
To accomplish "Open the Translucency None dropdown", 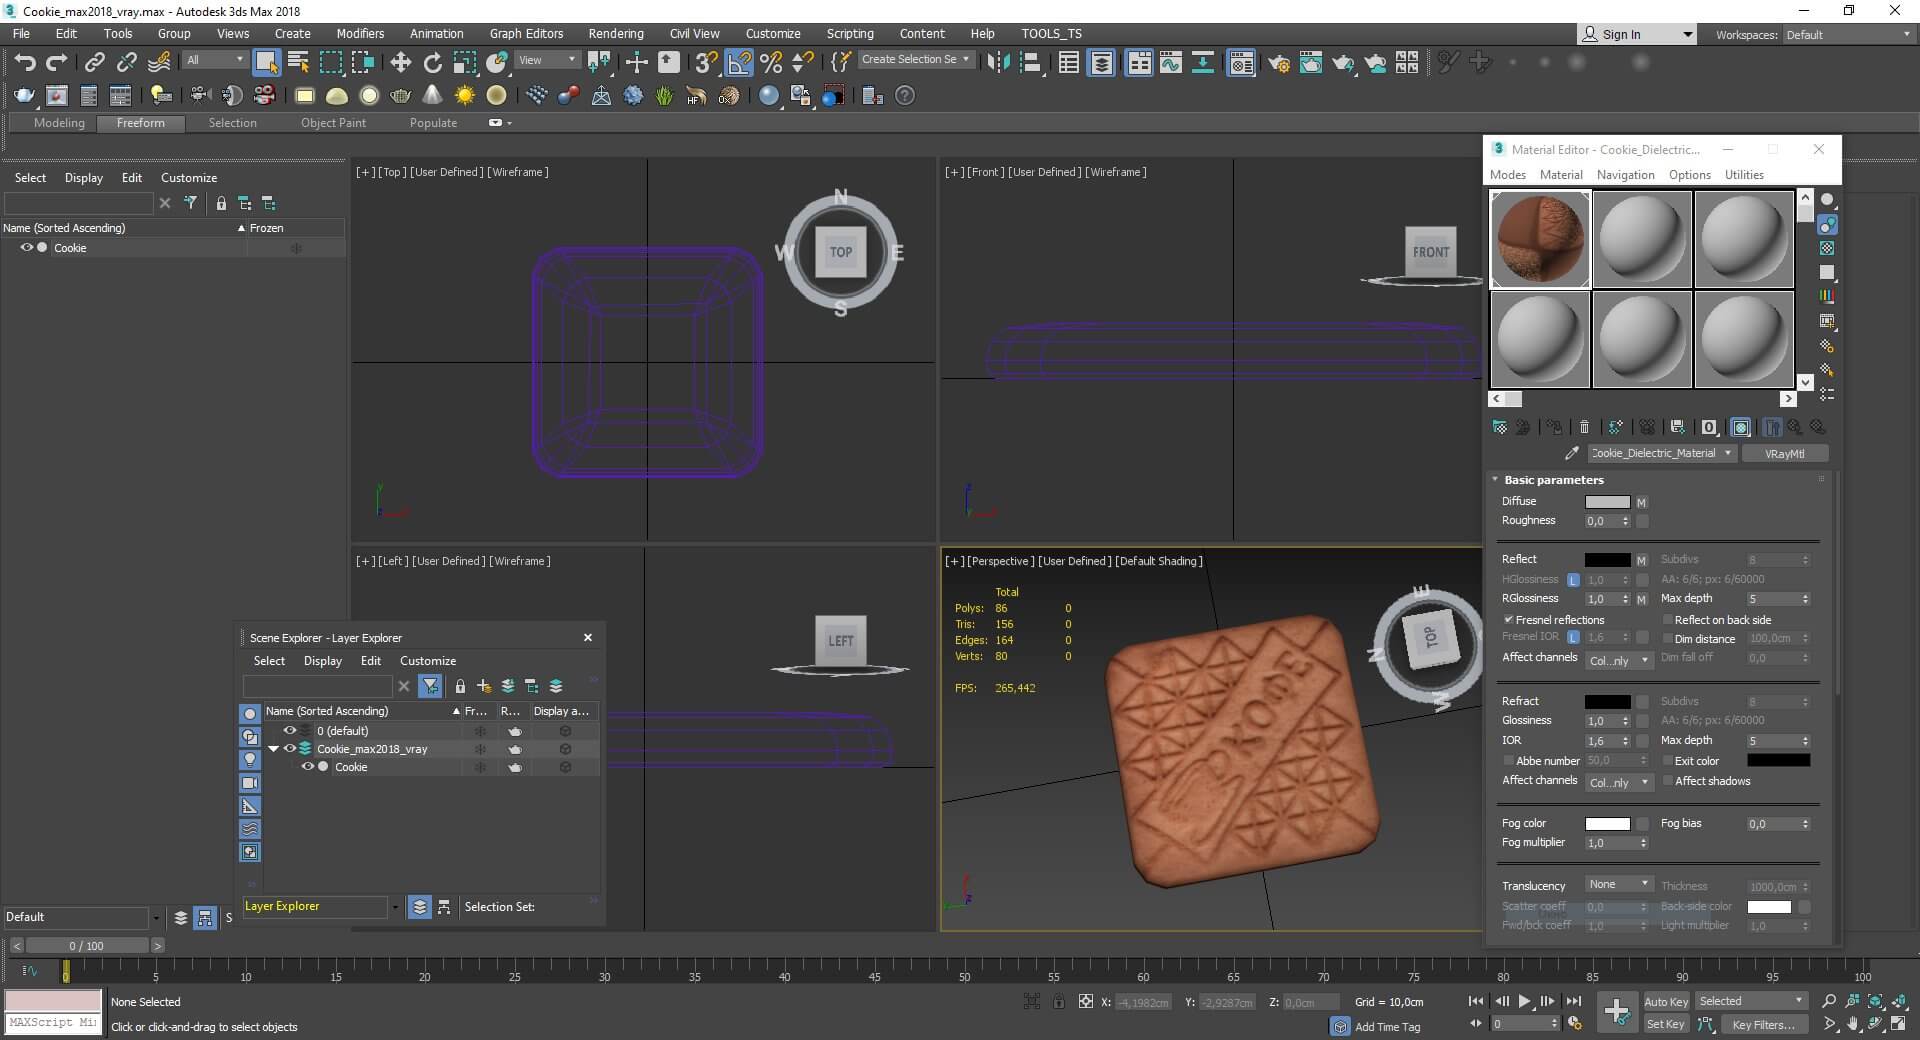I will pyautogui.click(x=1618, y=884).
